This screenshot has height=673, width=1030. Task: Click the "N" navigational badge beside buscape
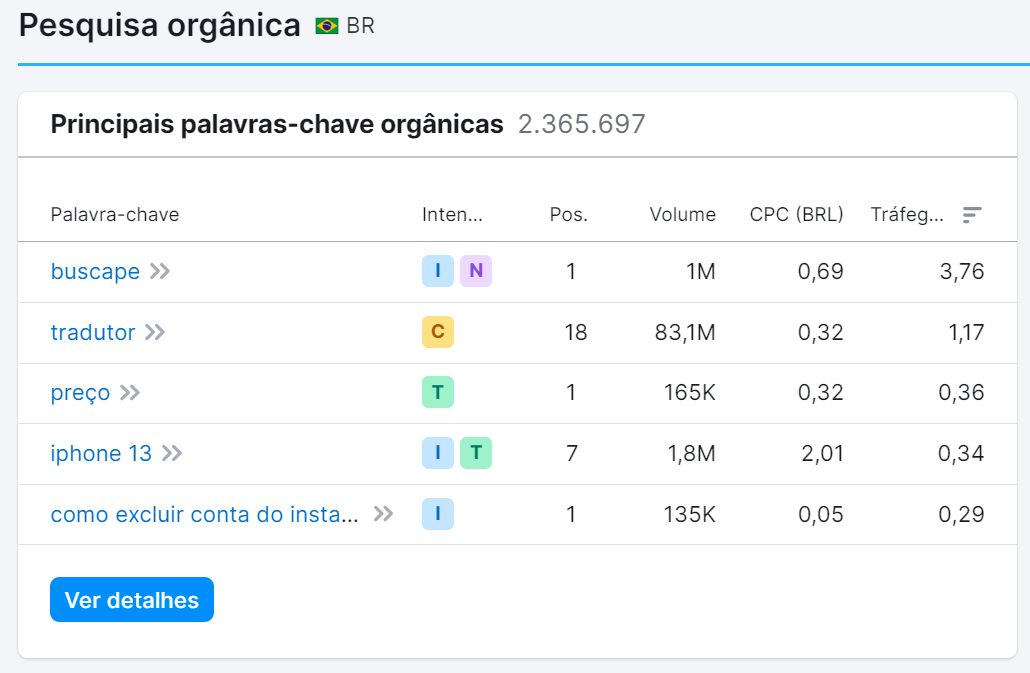[477, 271]
